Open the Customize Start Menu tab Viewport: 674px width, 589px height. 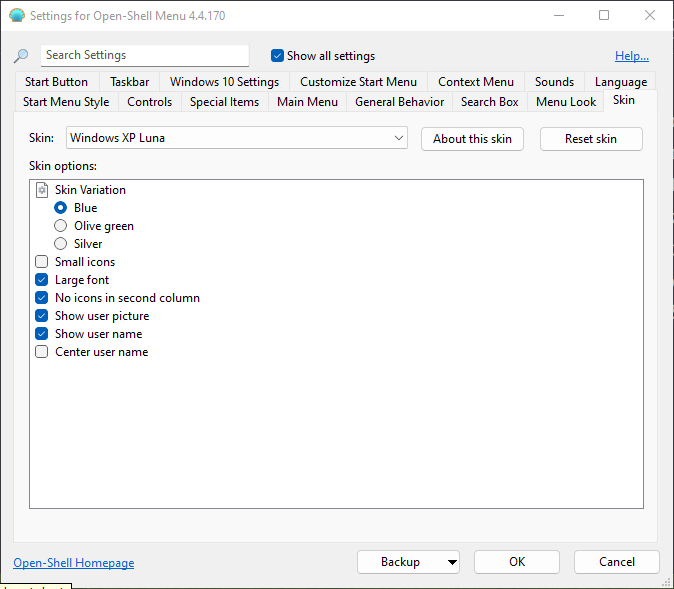click(x=358, y=82)
